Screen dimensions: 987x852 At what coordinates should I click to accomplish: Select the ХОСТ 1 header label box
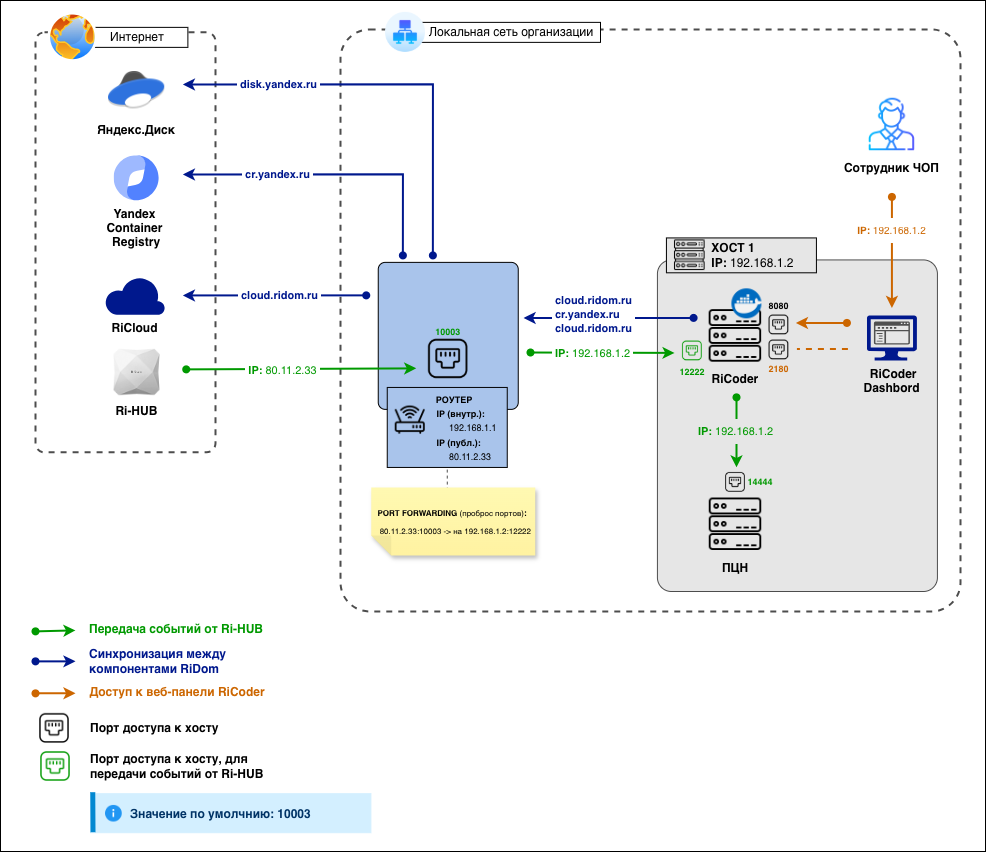pos(740,255)
